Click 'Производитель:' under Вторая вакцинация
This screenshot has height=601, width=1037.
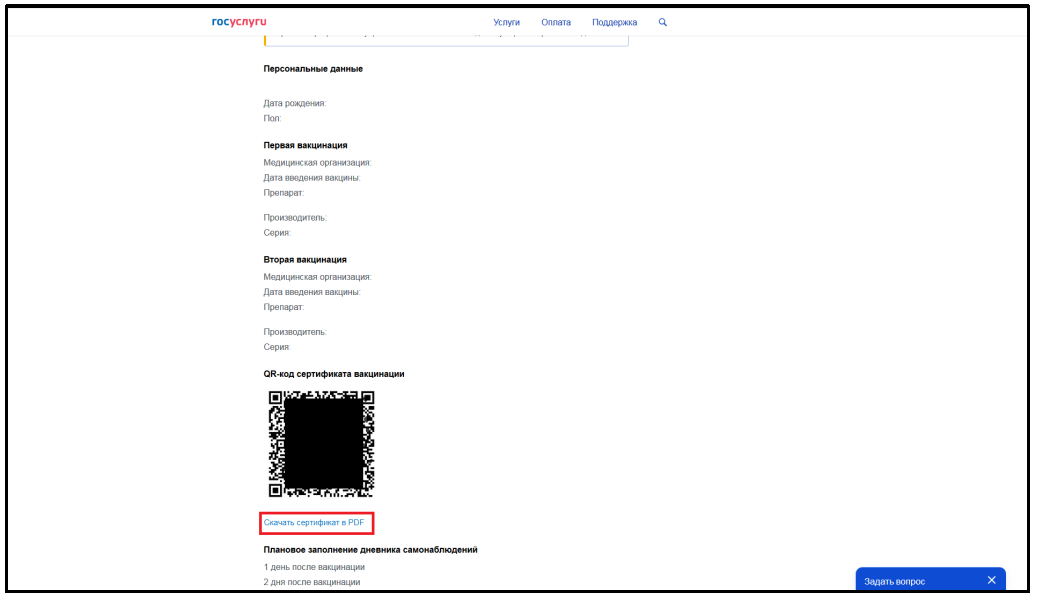coord(295,332)
